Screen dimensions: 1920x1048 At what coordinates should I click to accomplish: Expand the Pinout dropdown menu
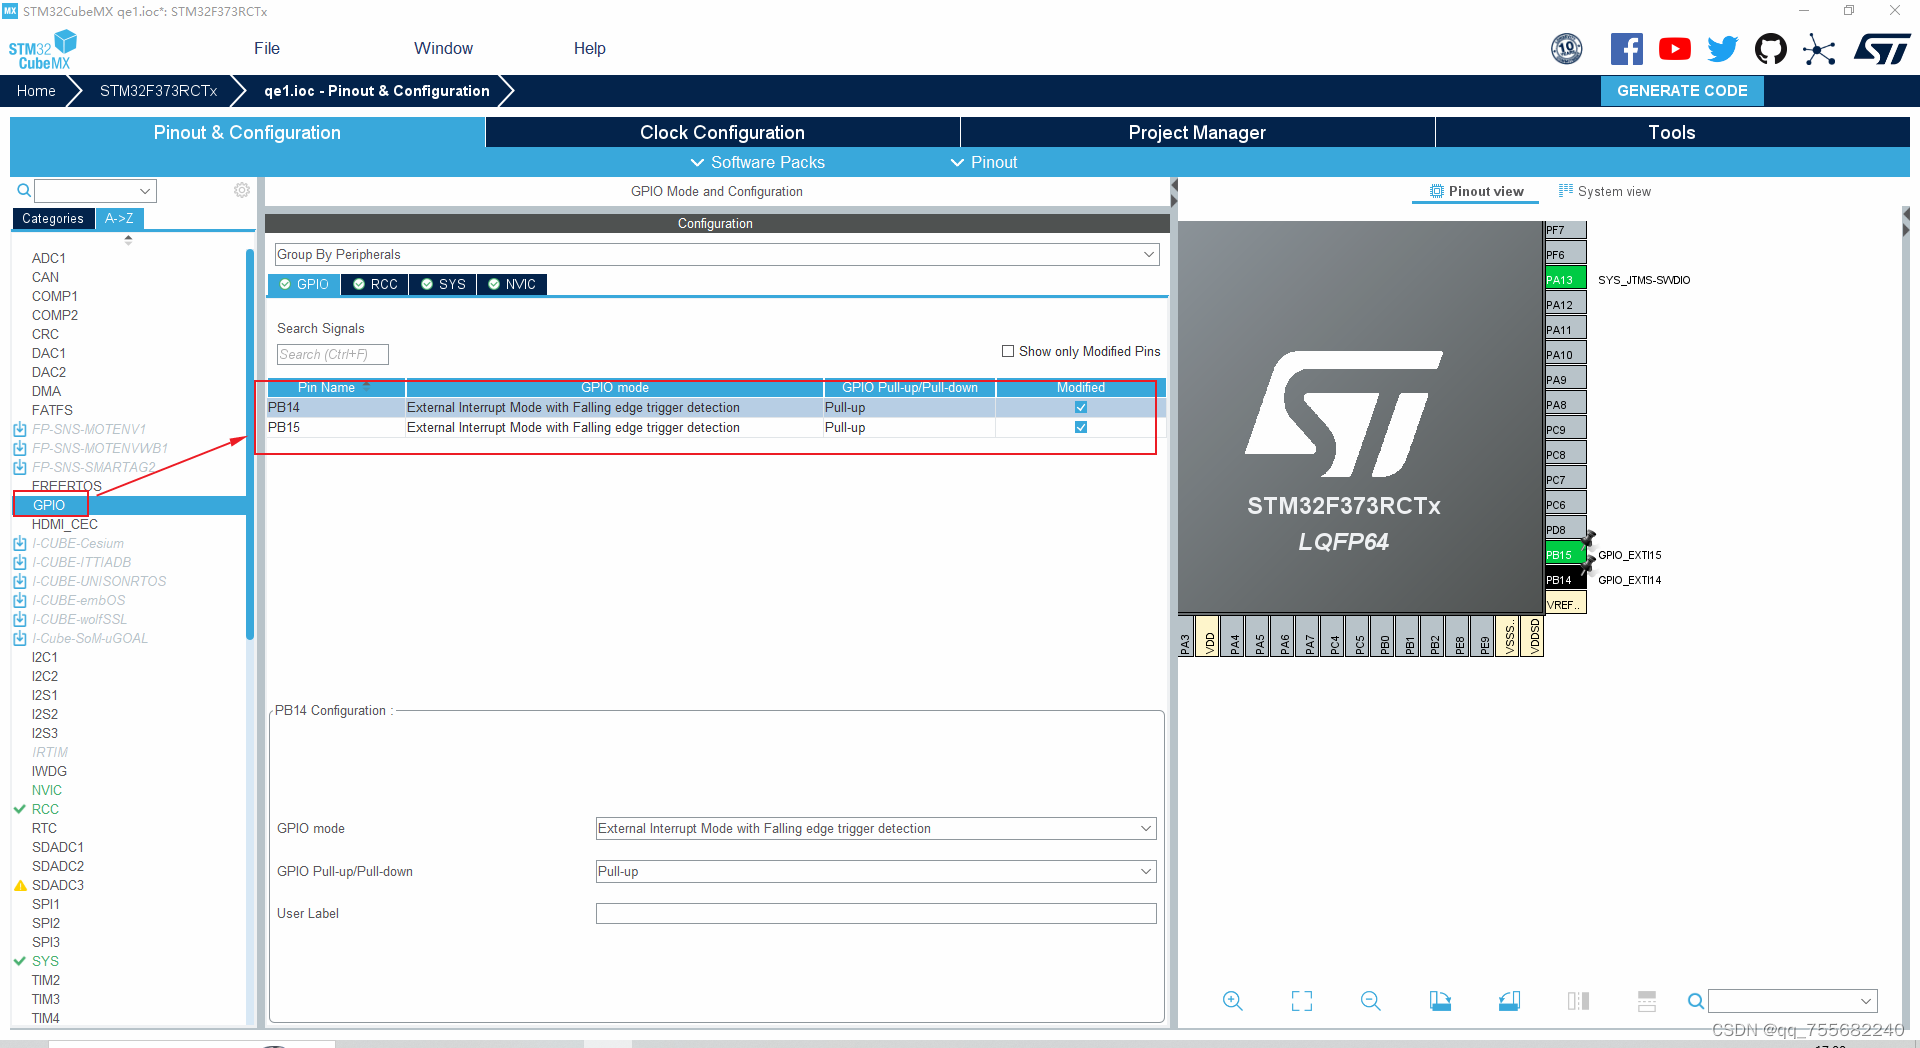(x=984, y=162)
